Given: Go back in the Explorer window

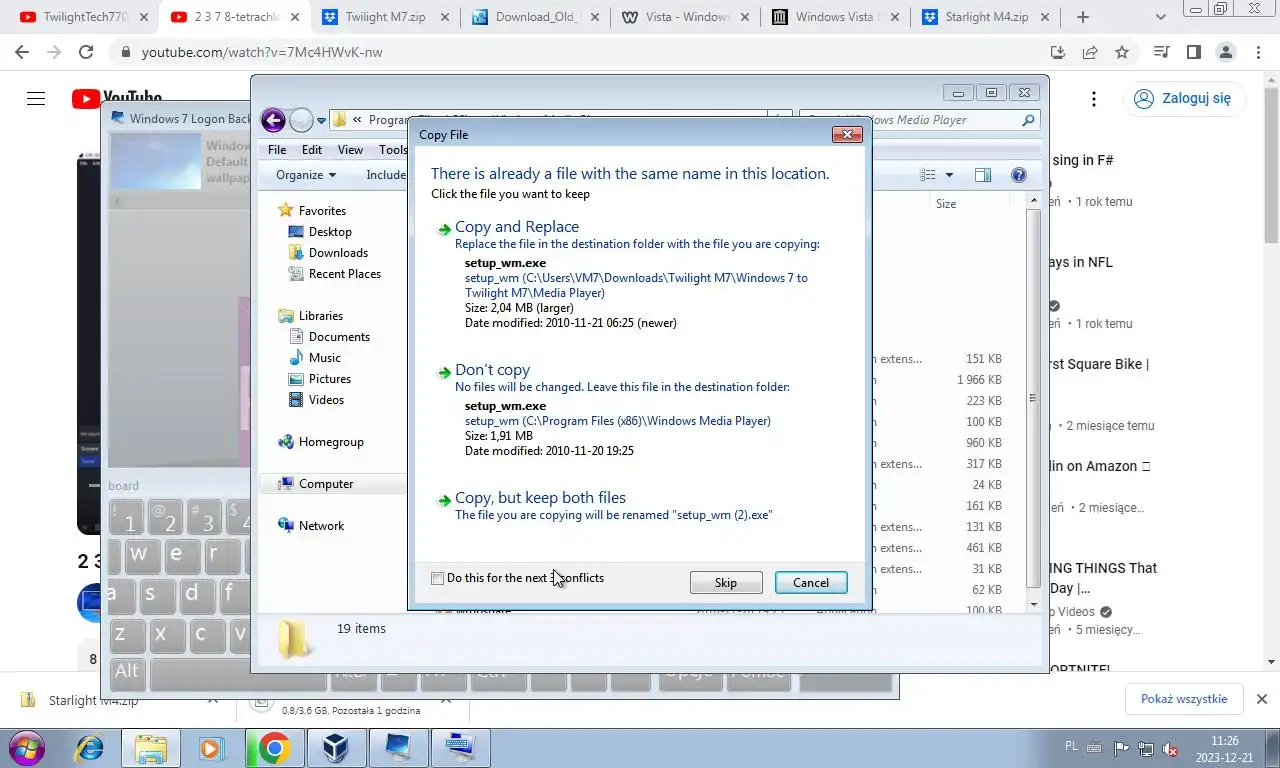Looking at the screenshot, I should tap(273, 120).
